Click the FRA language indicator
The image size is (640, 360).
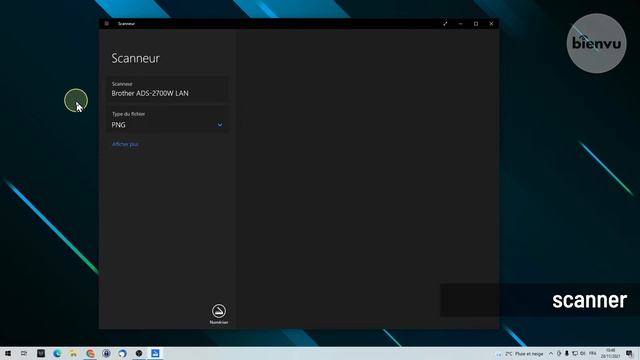[593, 353]
